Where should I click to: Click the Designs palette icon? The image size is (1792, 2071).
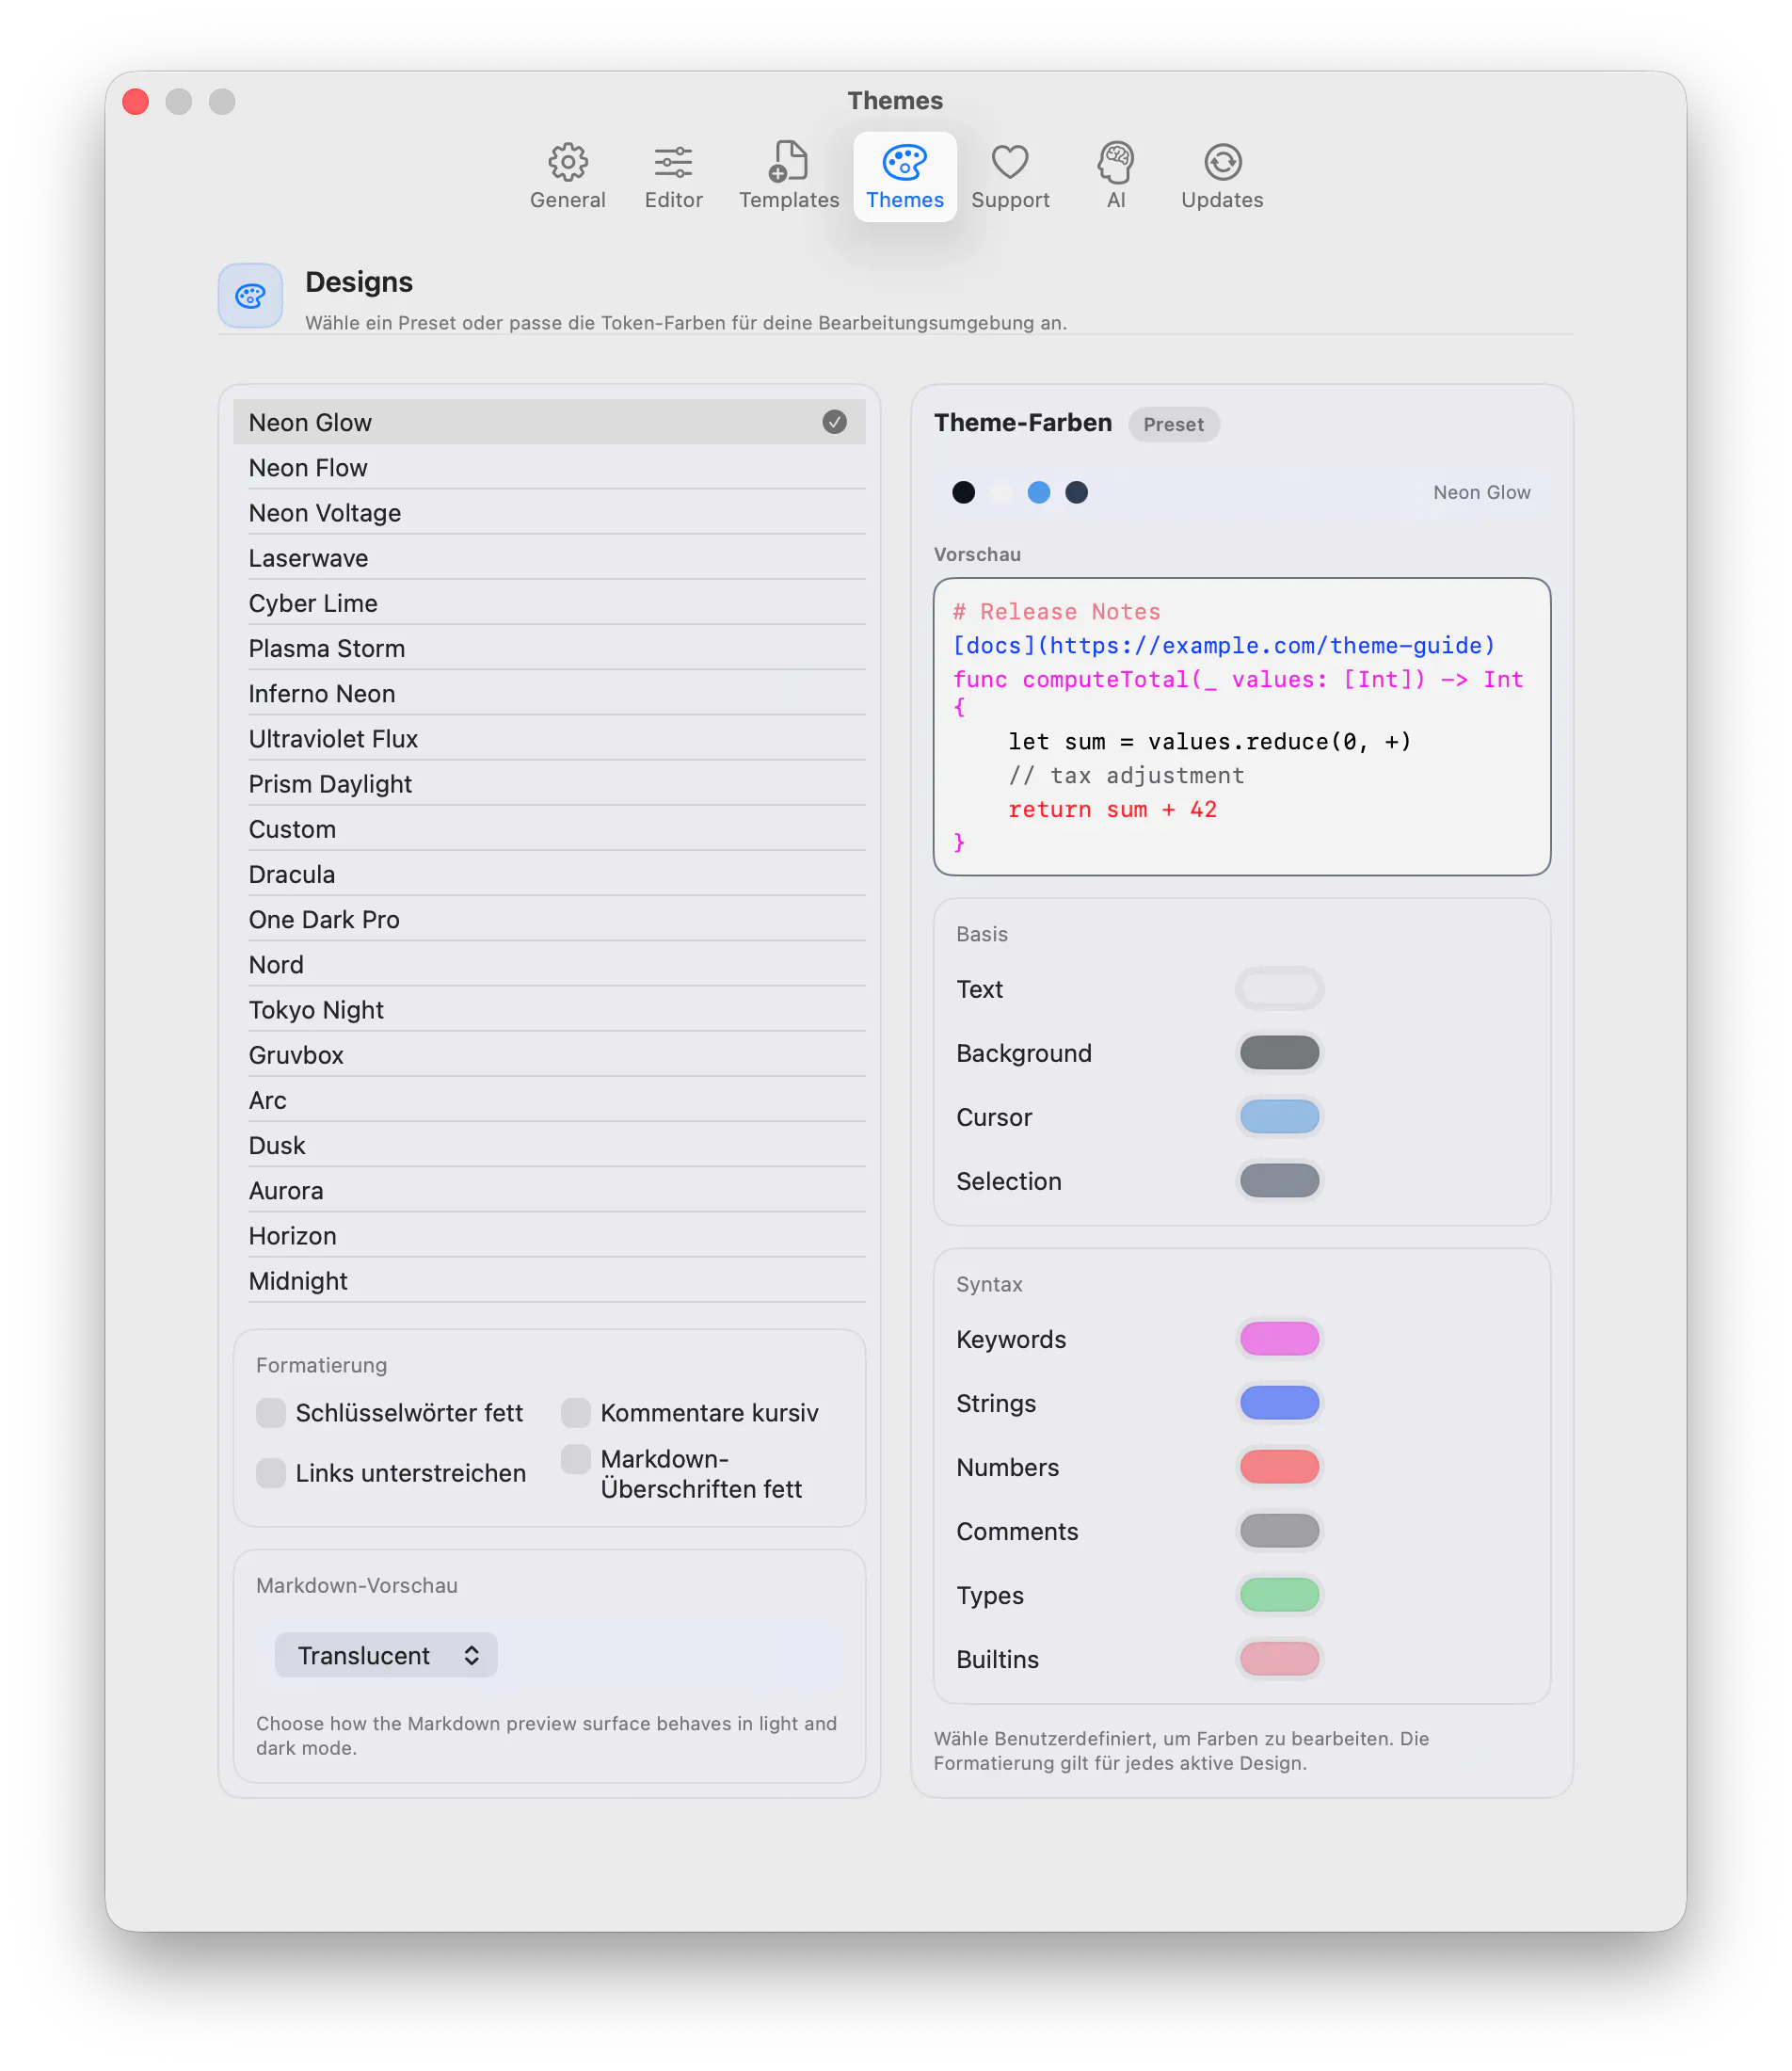[250, 296]
